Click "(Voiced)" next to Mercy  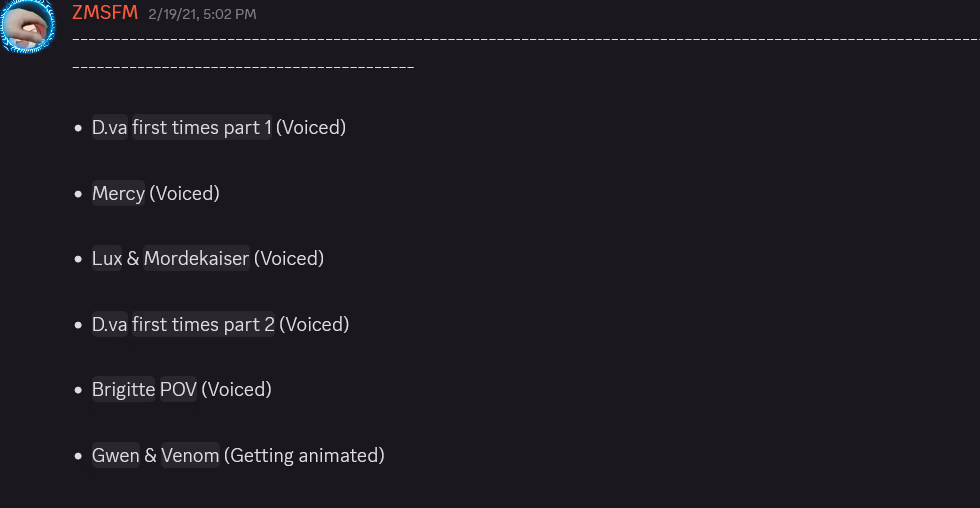184,193
